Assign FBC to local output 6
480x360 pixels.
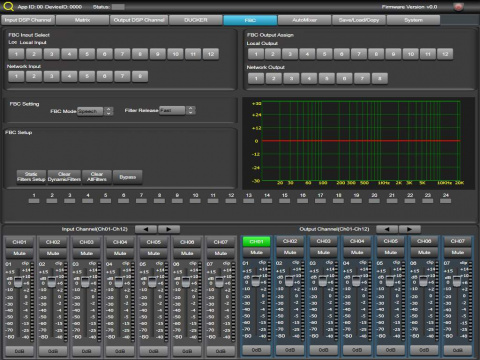342,54
